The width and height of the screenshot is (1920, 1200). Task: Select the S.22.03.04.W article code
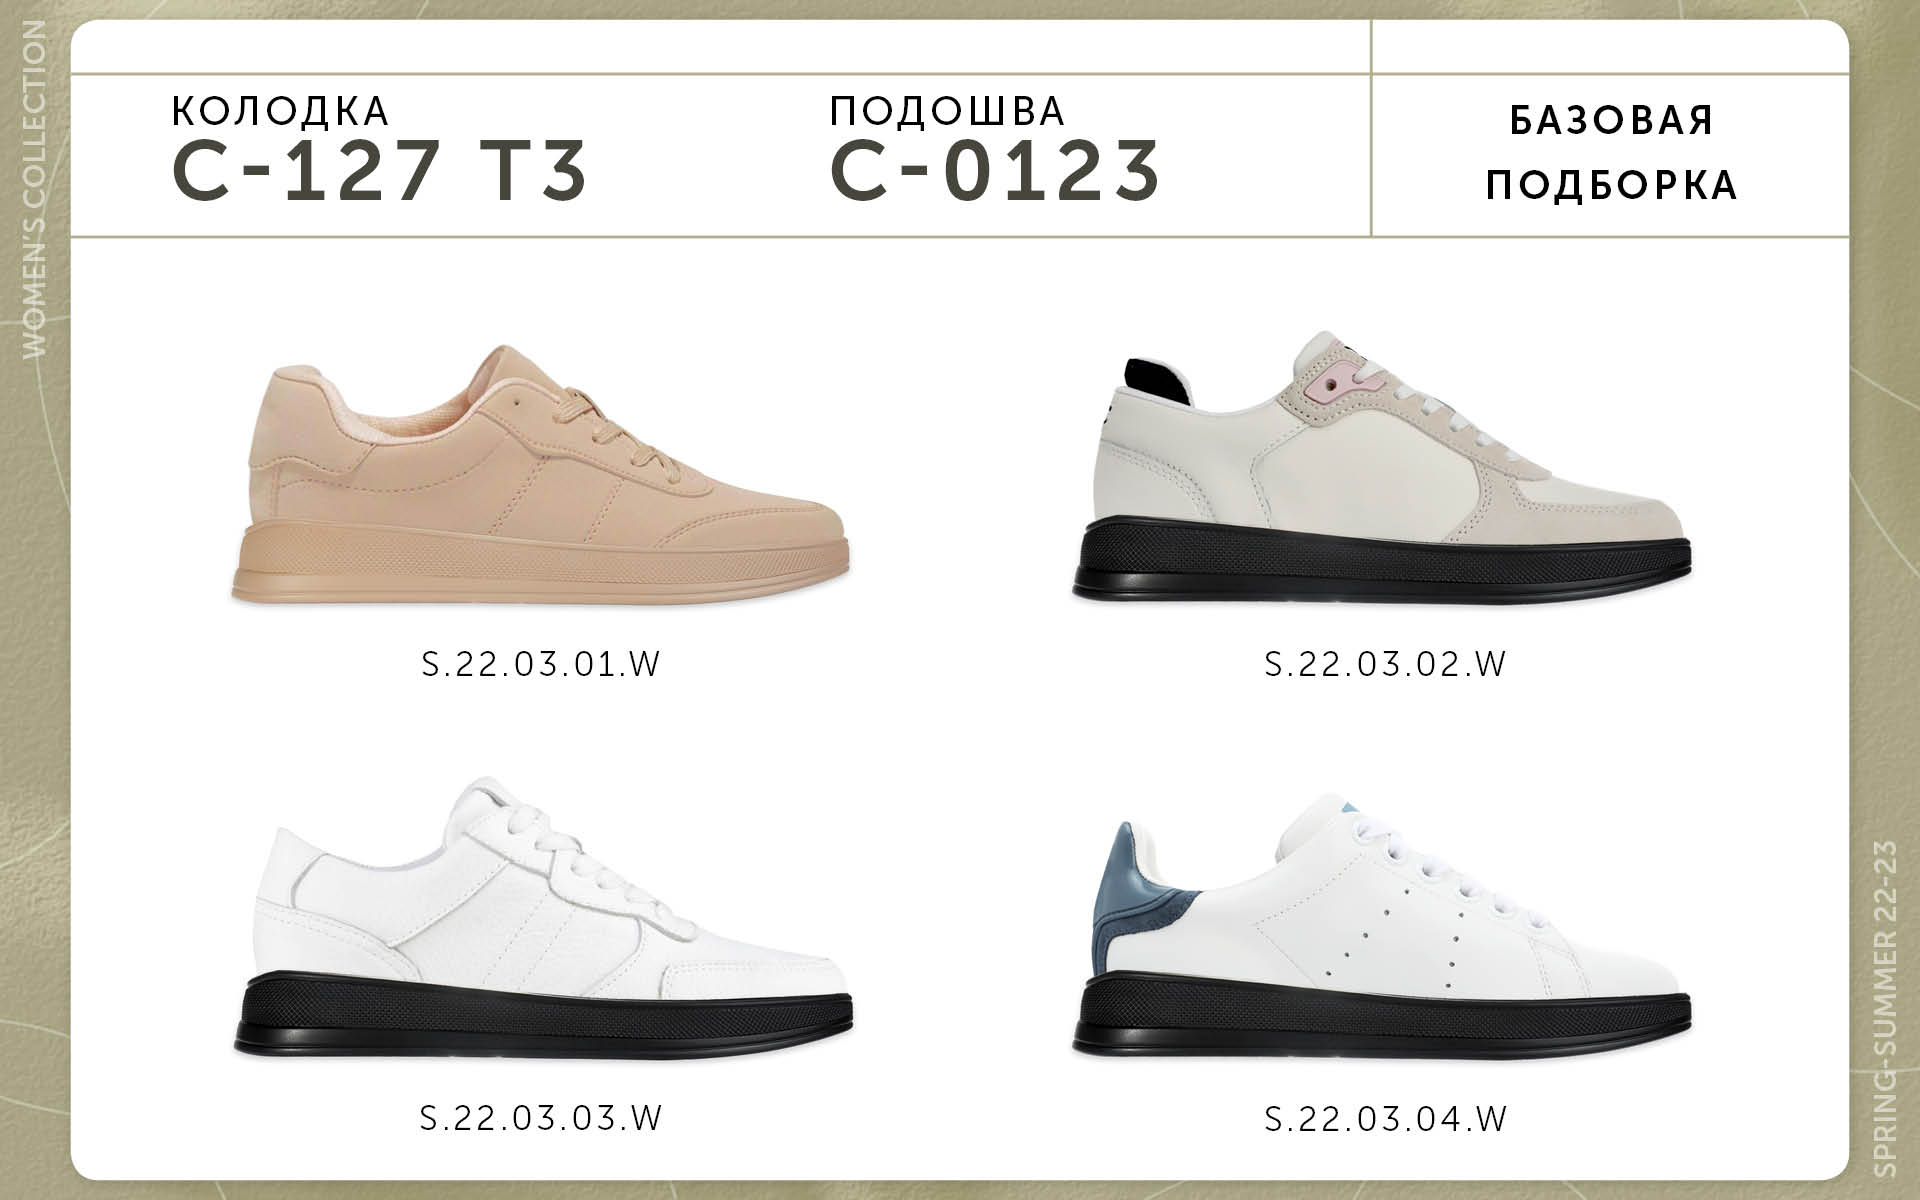tap(1385, 1117)
